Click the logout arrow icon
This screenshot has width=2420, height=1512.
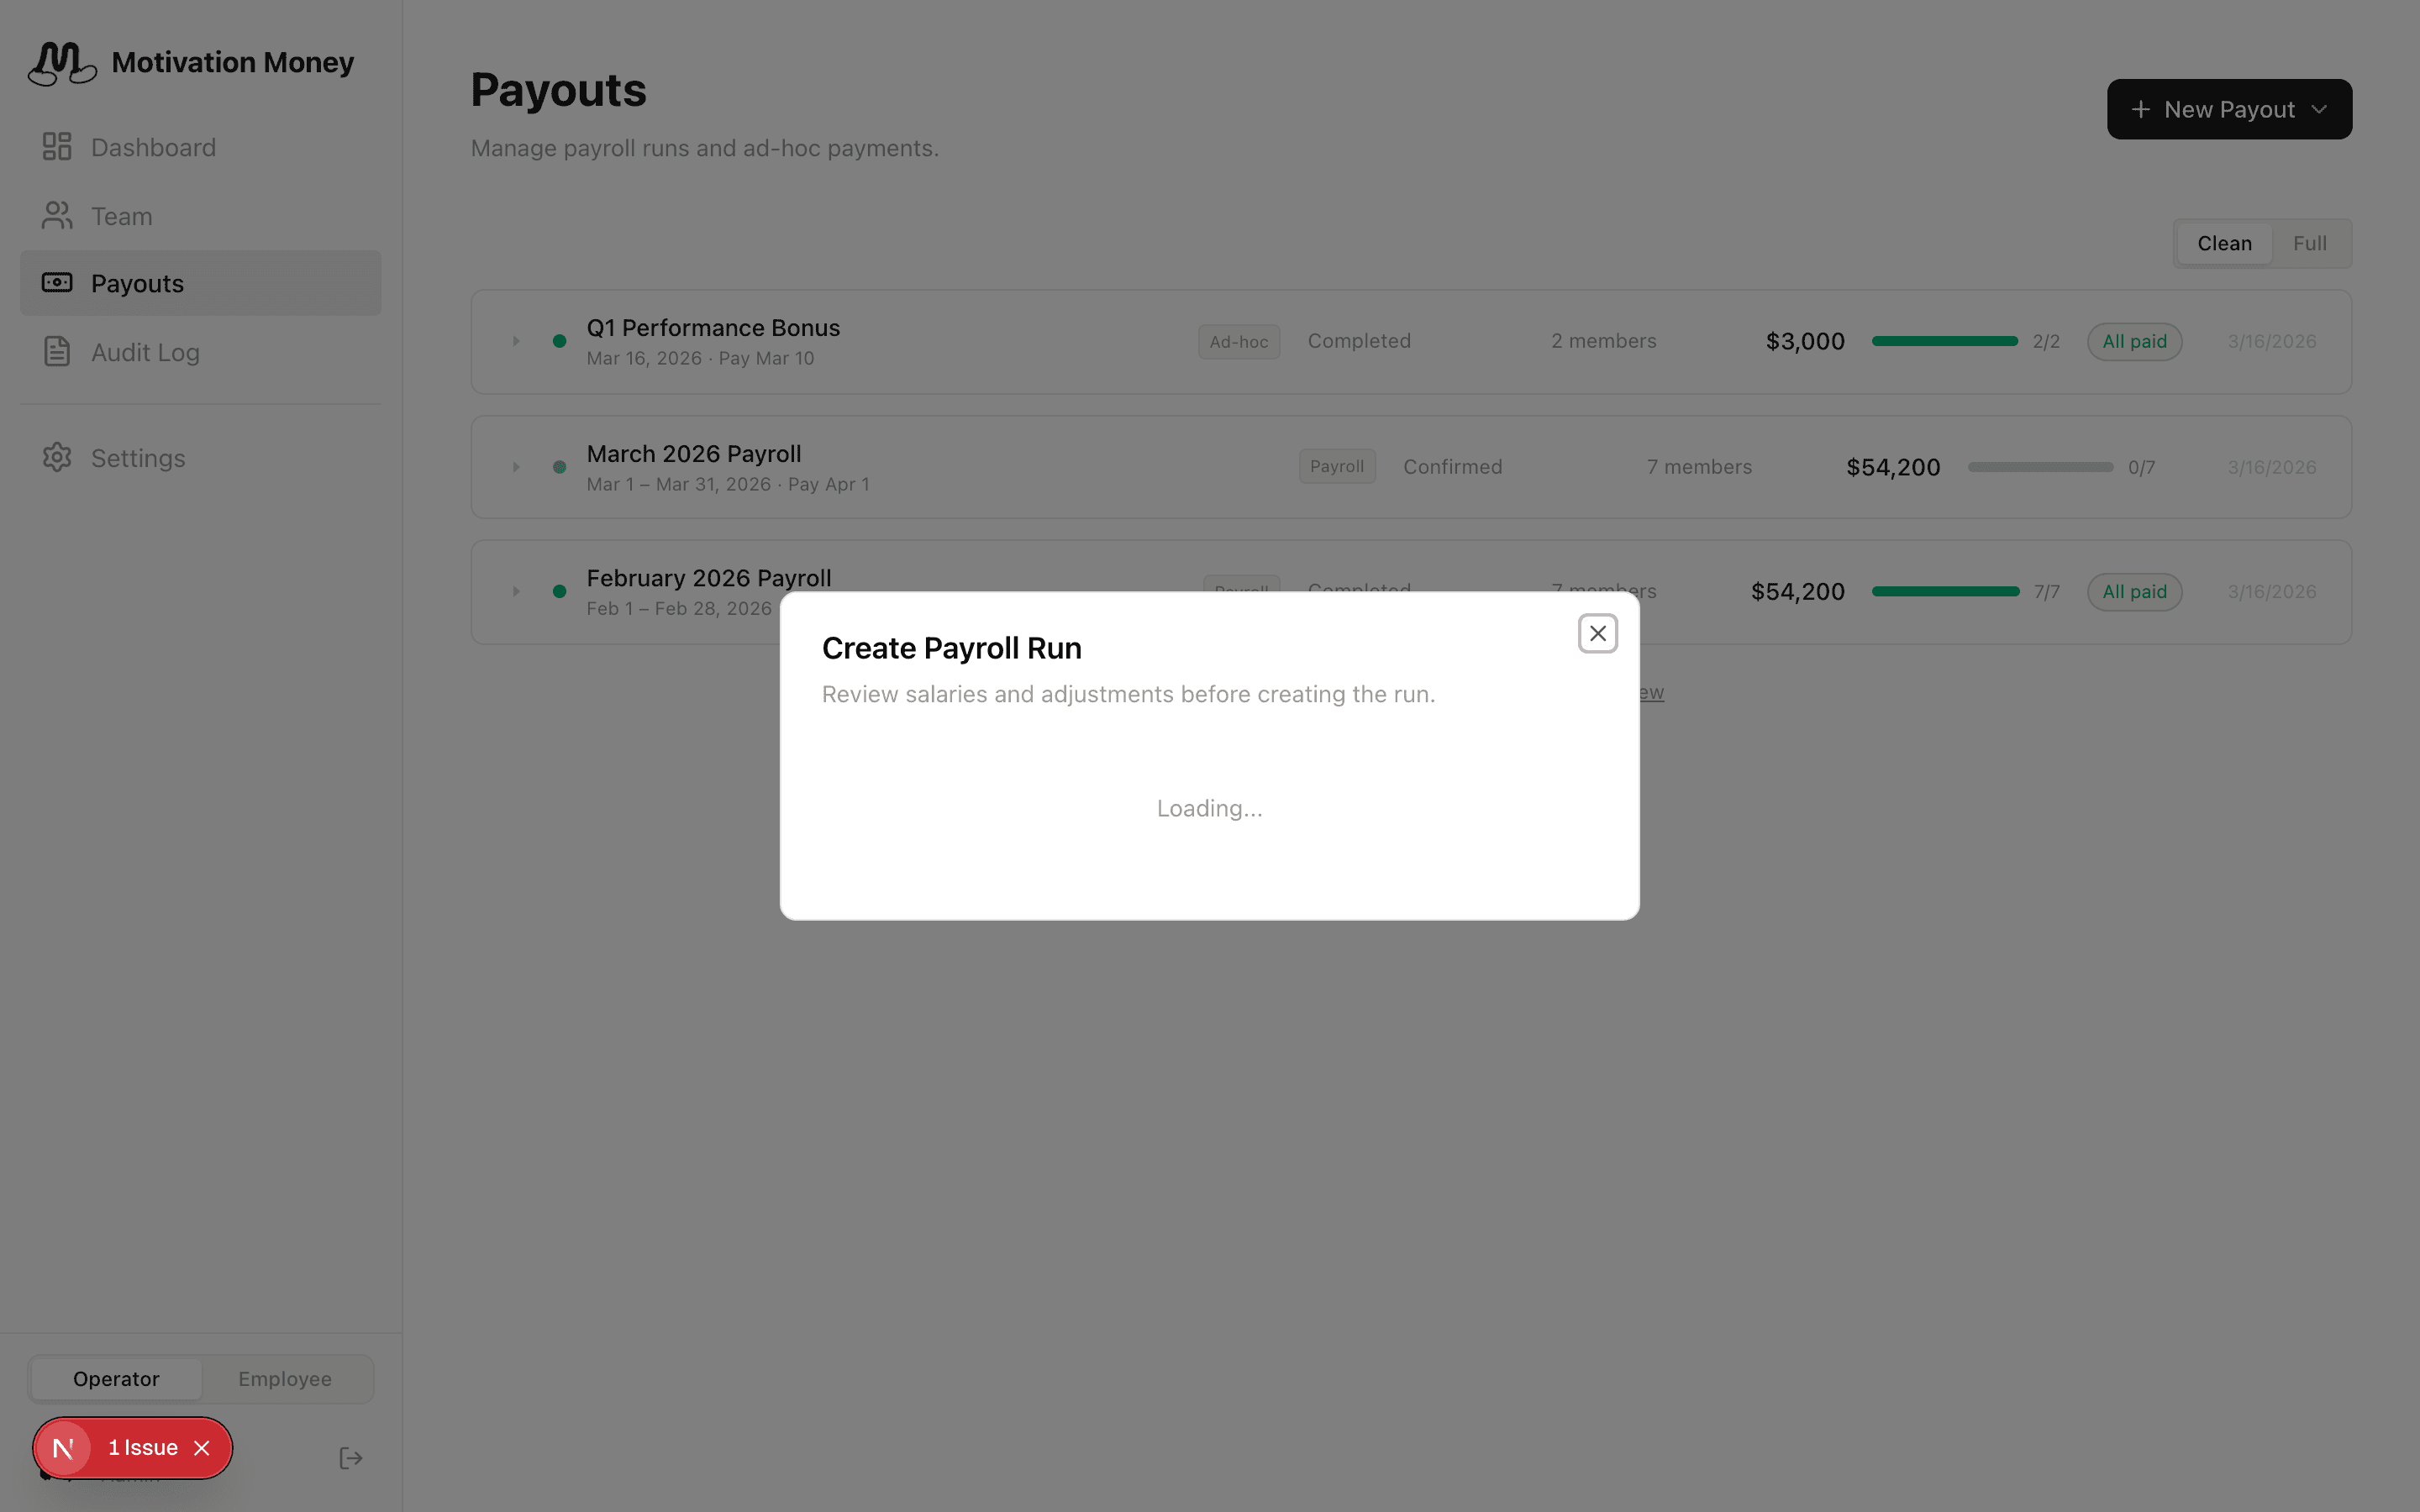(x=351, y=1458)
